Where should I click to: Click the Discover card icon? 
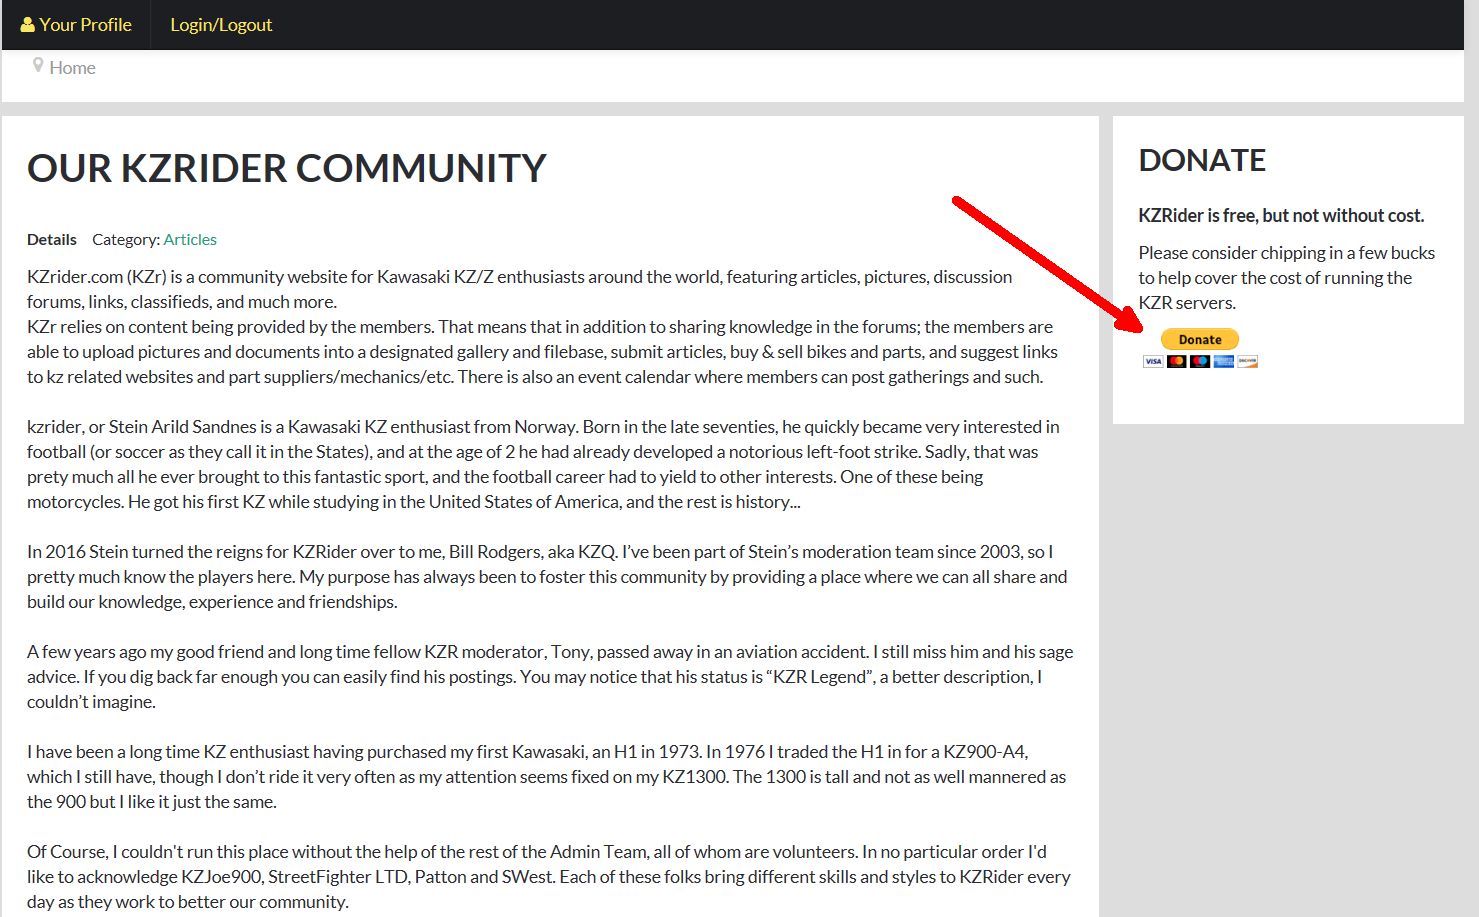point(1247,361)
